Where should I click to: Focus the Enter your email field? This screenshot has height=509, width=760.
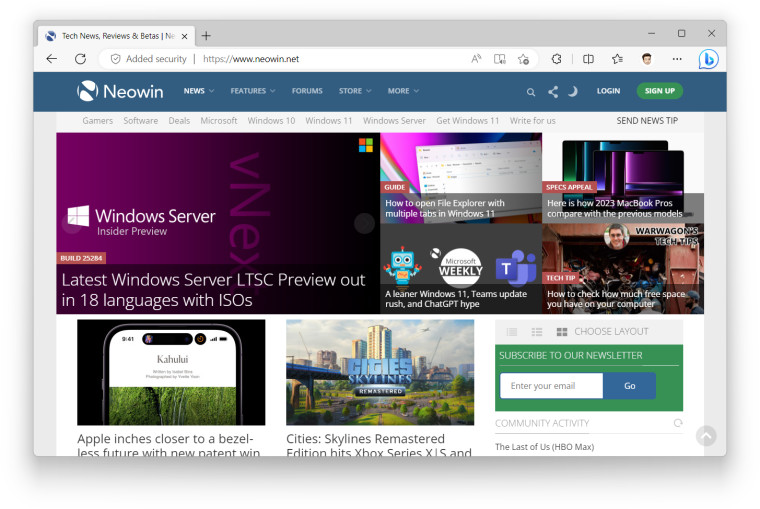(x=552, y=386)
